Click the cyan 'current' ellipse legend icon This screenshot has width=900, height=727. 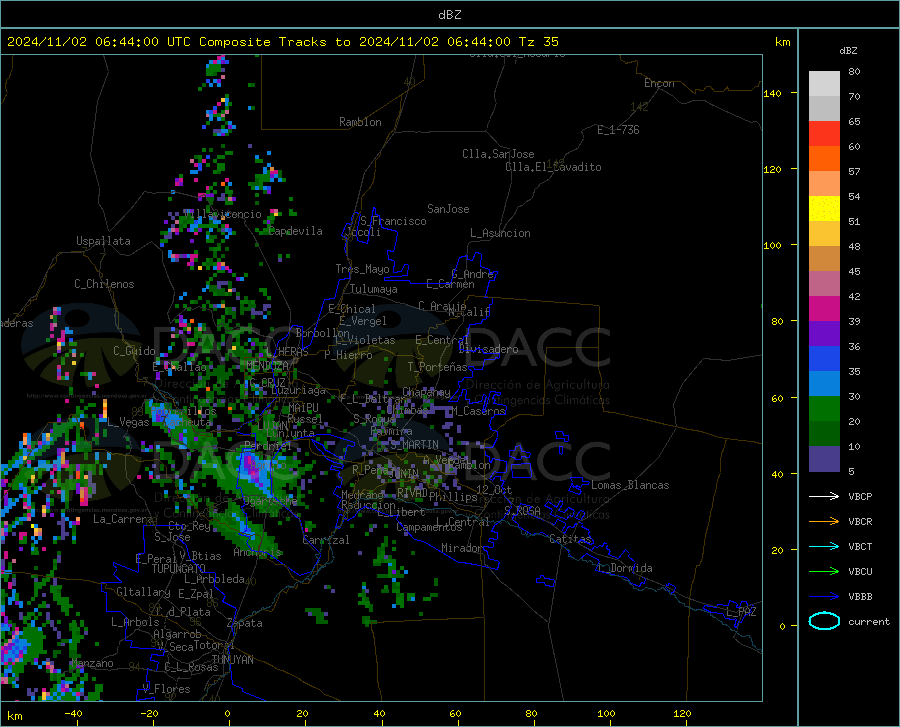click(x=824, y=621)
